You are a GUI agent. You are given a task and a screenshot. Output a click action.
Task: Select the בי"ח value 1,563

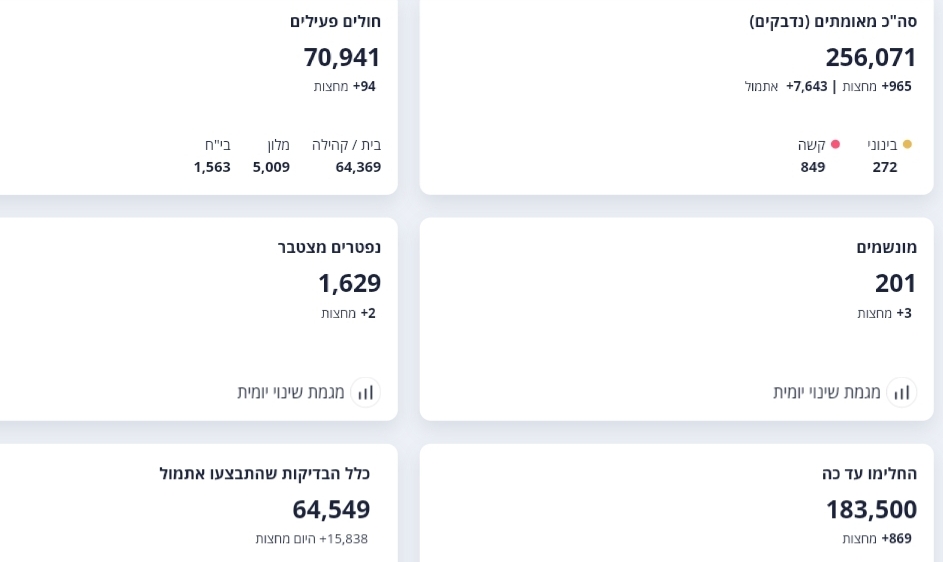coord(212,167)
